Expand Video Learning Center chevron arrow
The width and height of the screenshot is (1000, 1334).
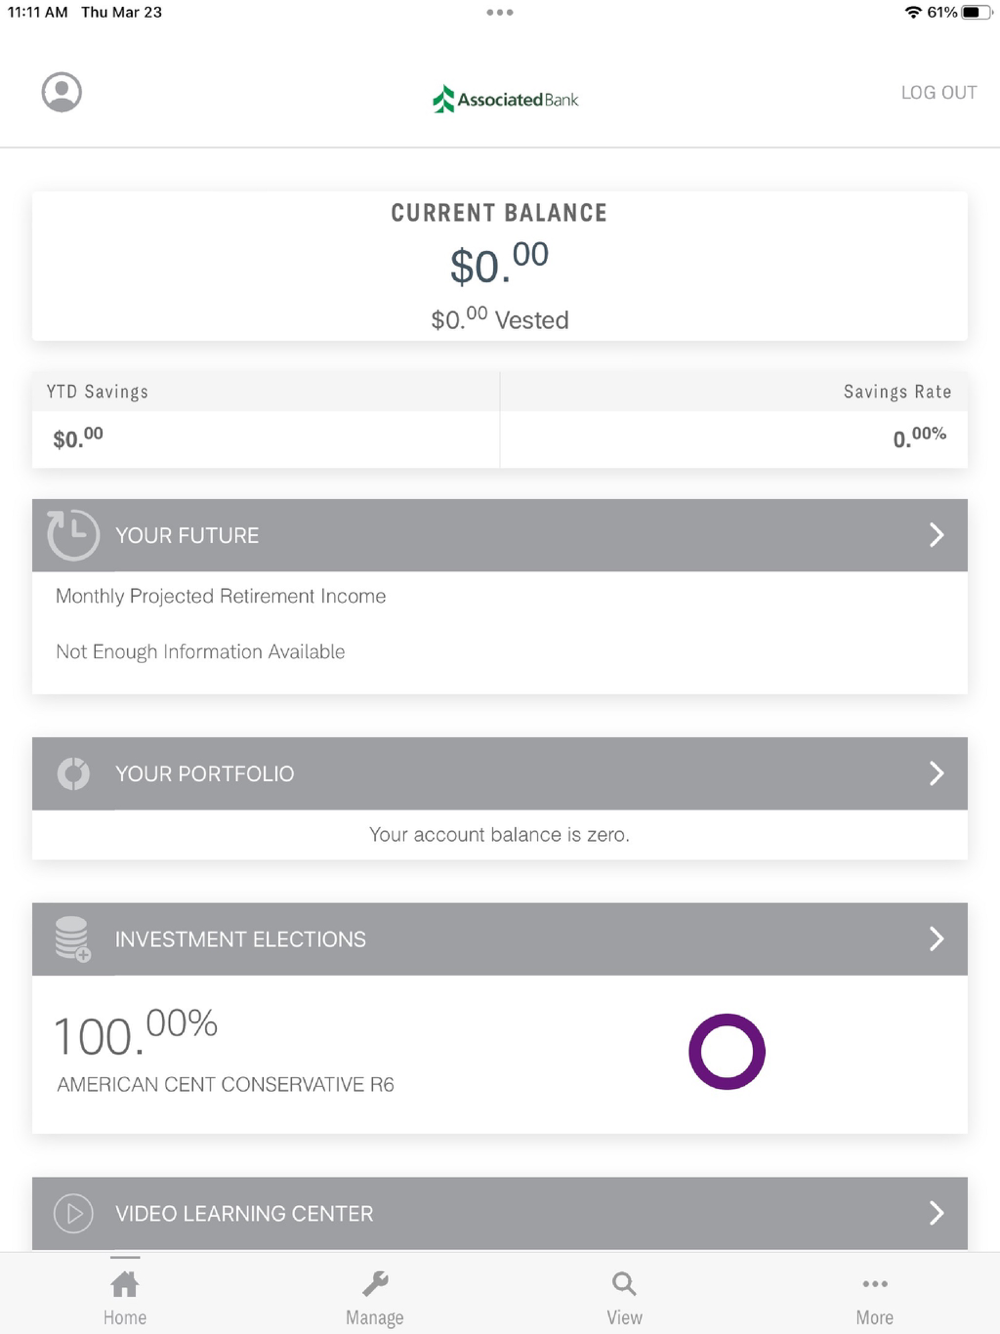click(936, 1213)
